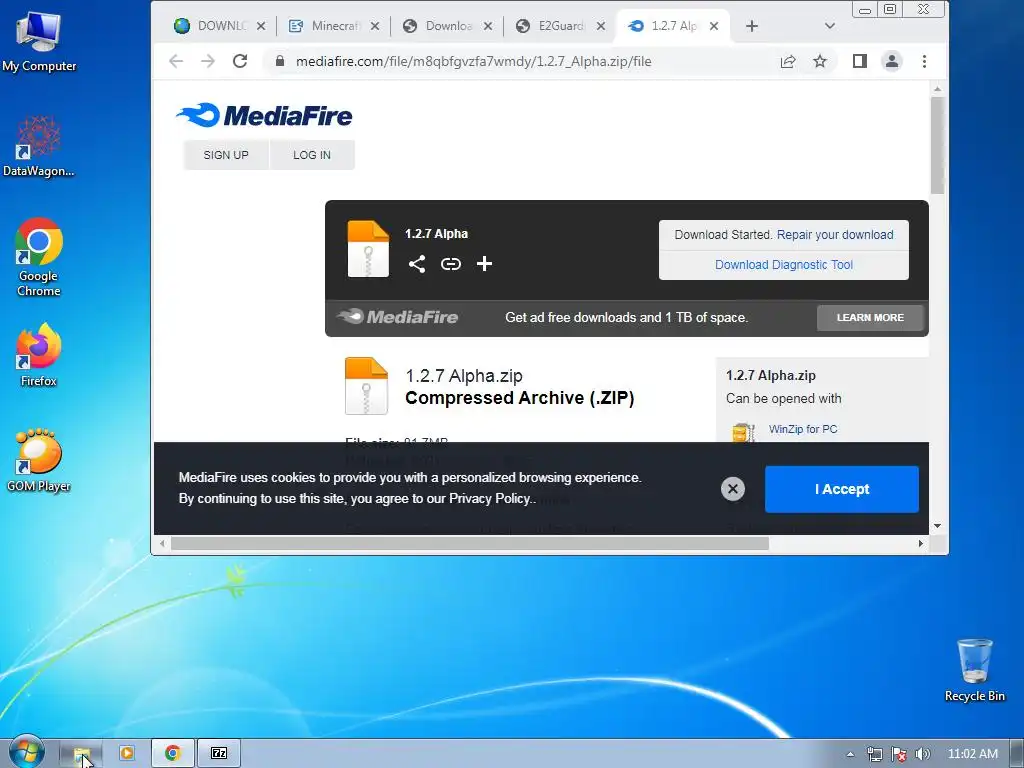The image size is (1024, 768).
Task: Click the plus icon to save file
Action: (484, 264)
